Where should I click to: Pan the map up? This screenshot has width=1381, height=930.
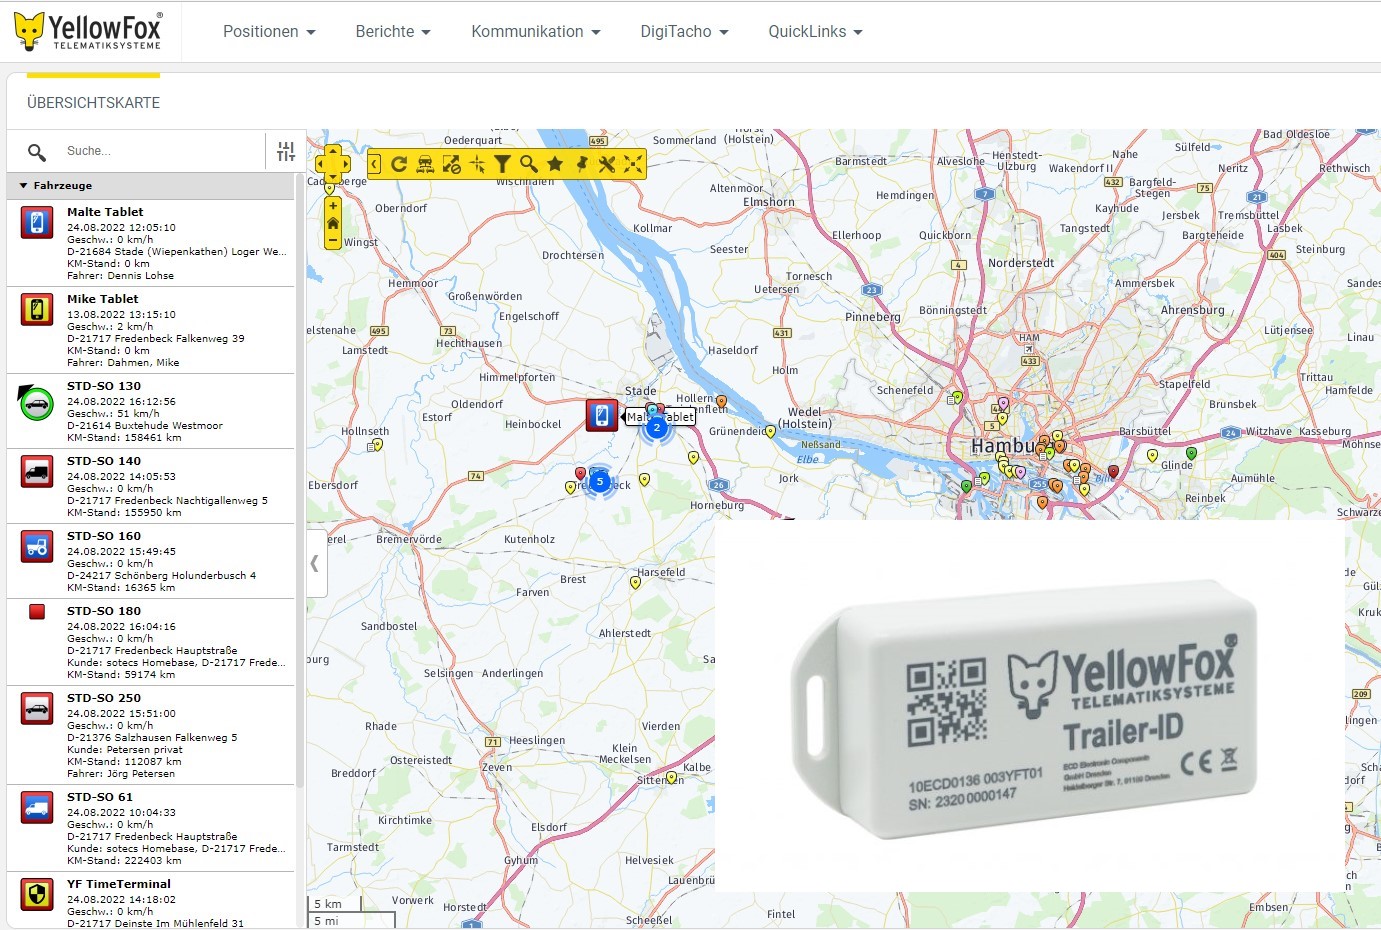pos(333,152)
